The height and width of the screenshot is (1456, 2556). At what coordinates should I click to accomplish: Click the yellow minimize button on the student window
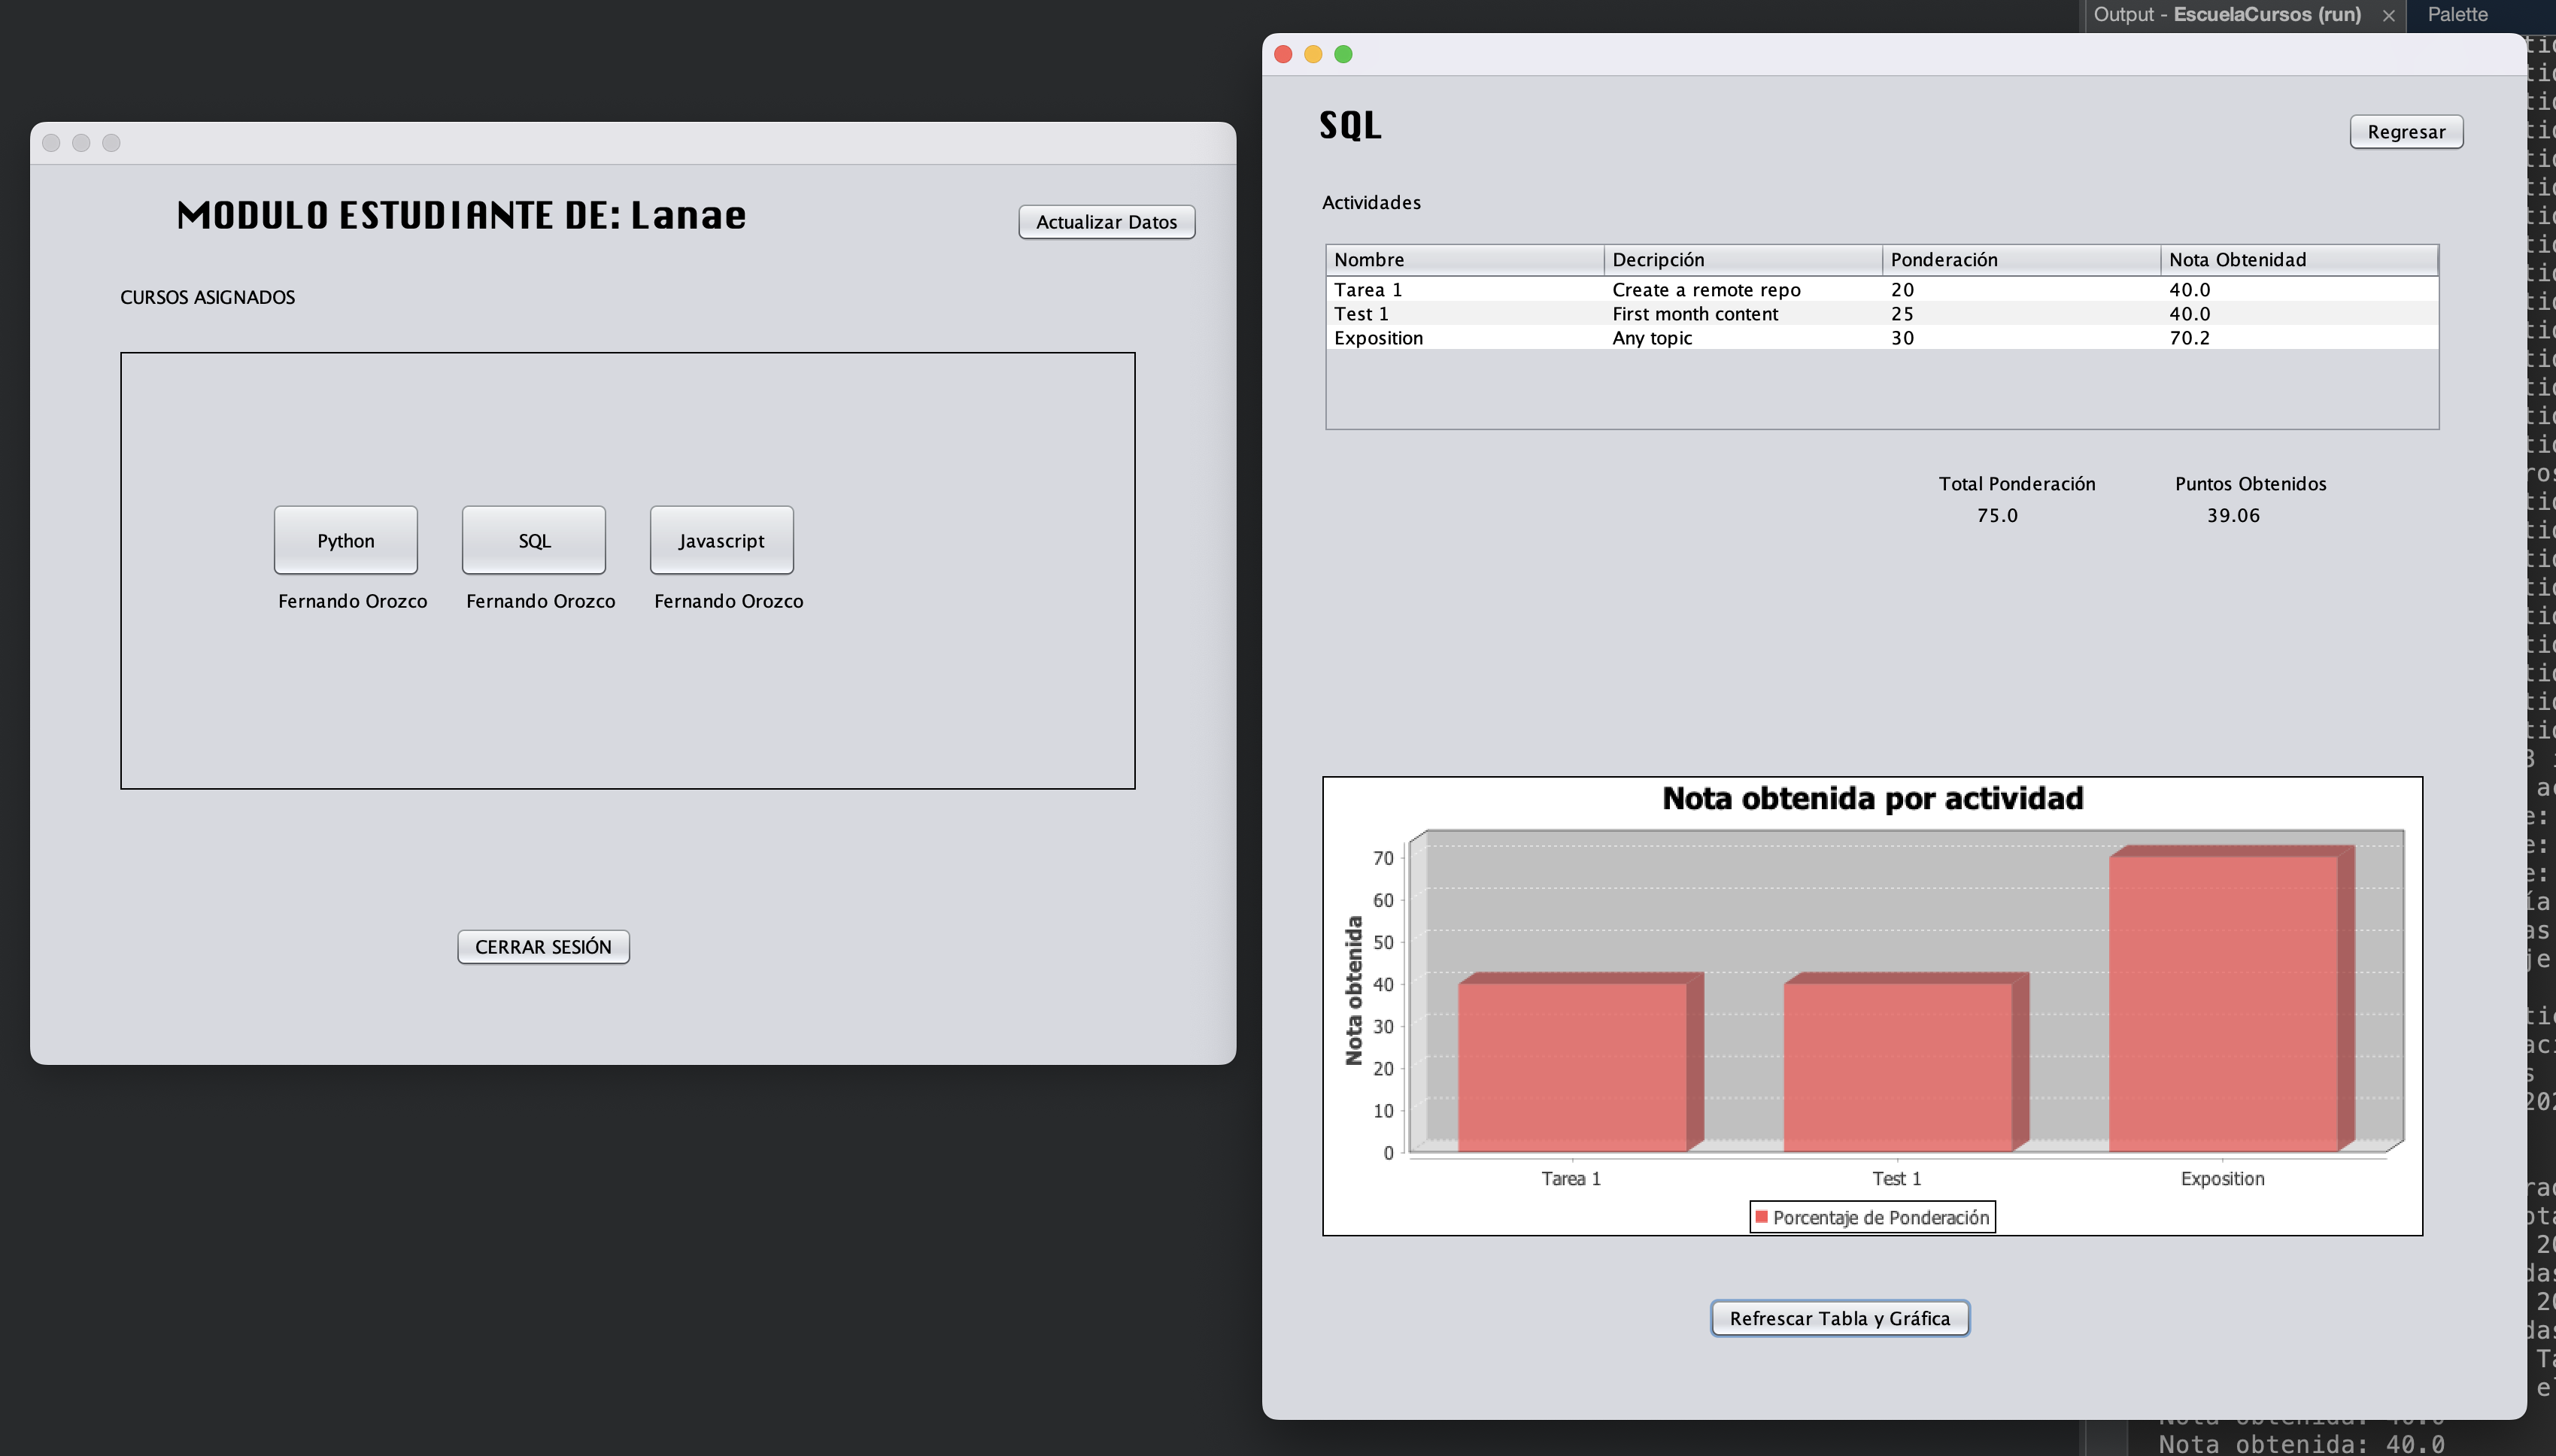pyautogui.click(x=81, y=142)
